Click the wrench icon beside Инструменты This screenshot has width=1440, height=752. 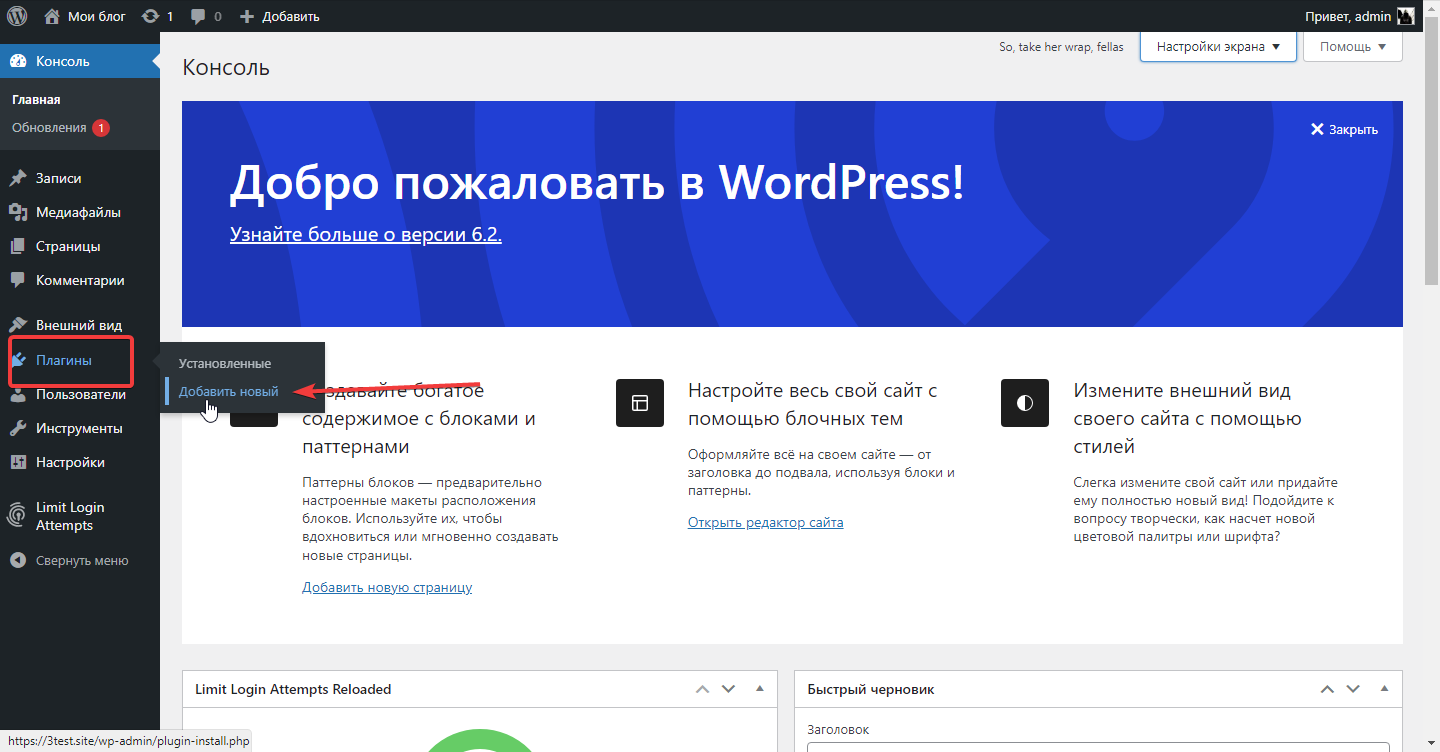tap(18, 428)
